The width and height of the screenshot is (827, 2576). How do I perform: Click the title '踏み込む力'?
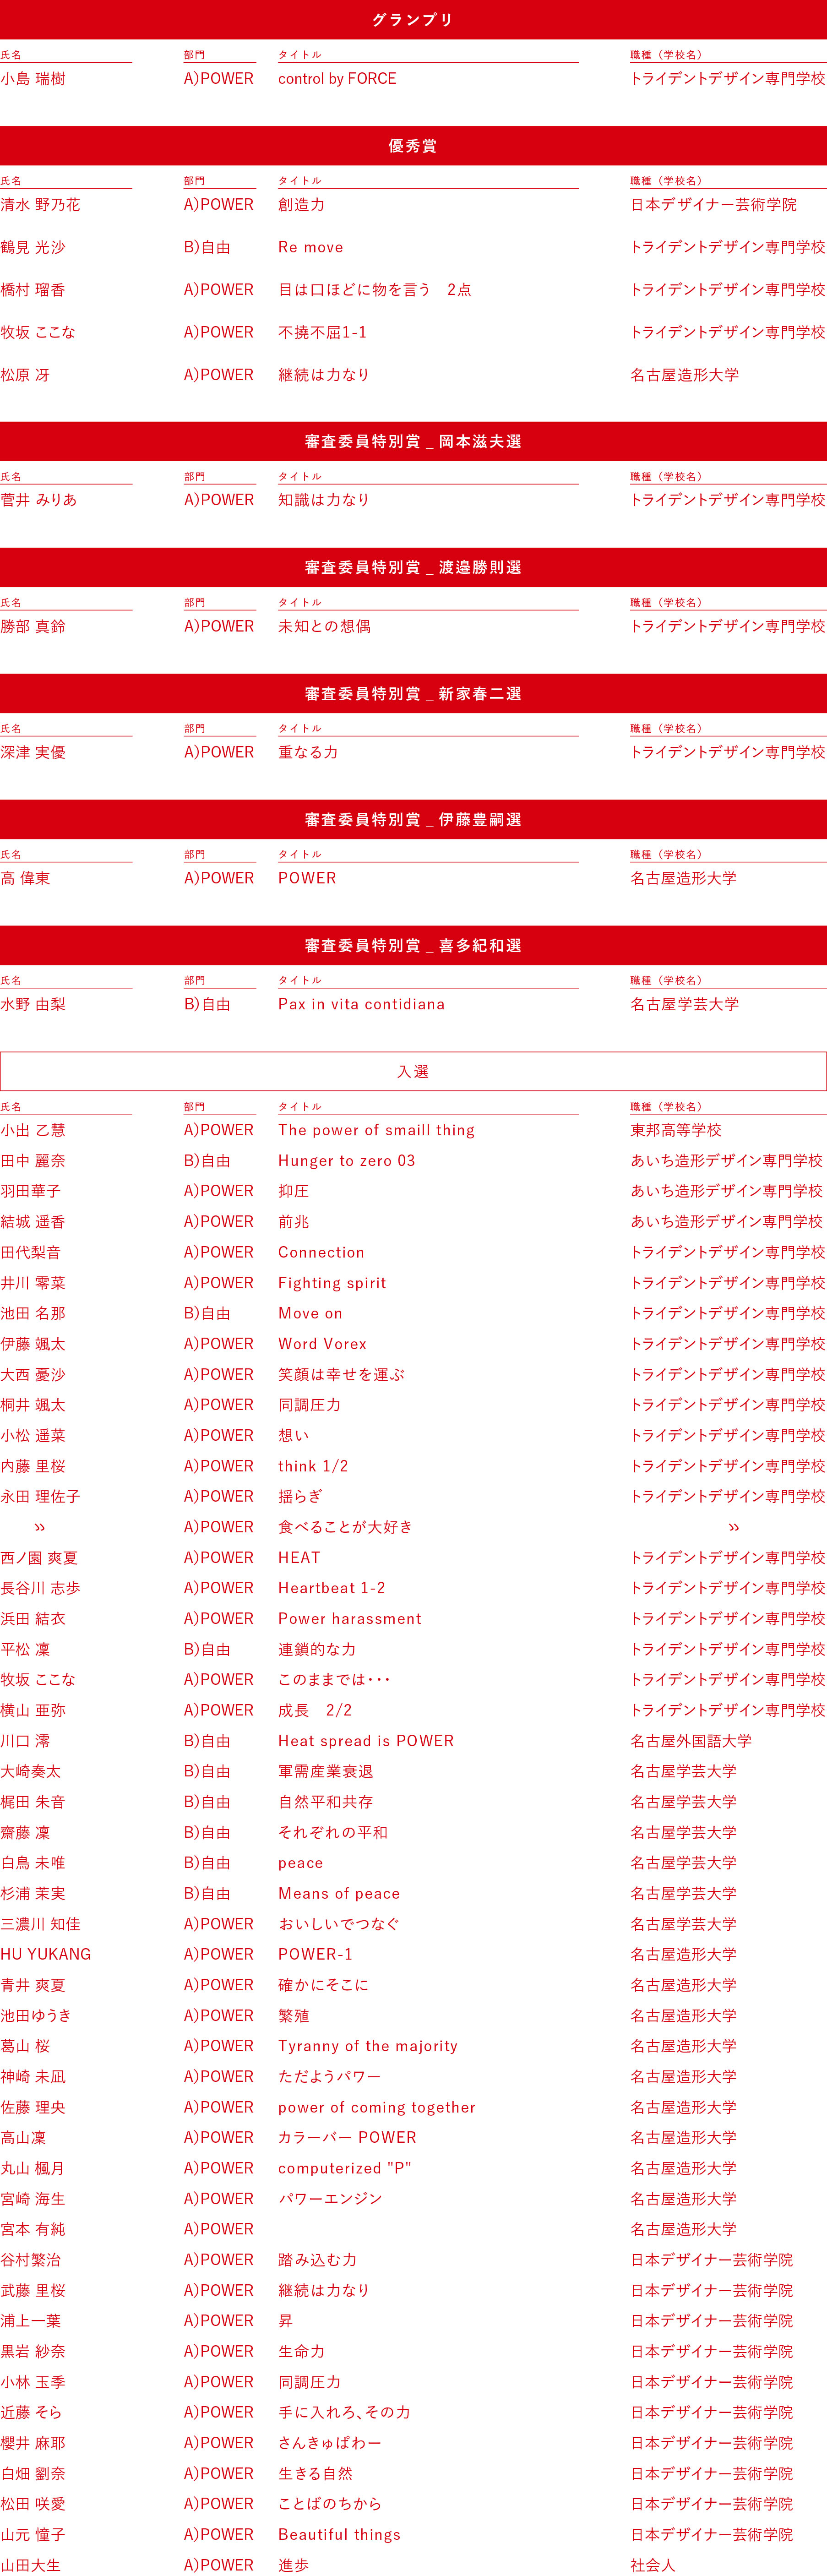pyautogui.click(x=317, y=2260)
